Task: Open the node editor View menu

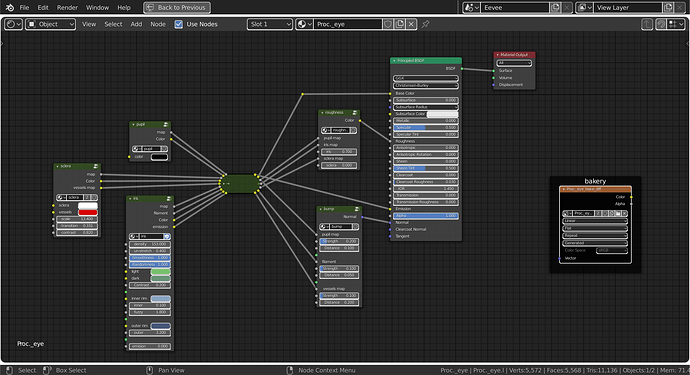Action: pyautogui.click(x=89, y=24)
